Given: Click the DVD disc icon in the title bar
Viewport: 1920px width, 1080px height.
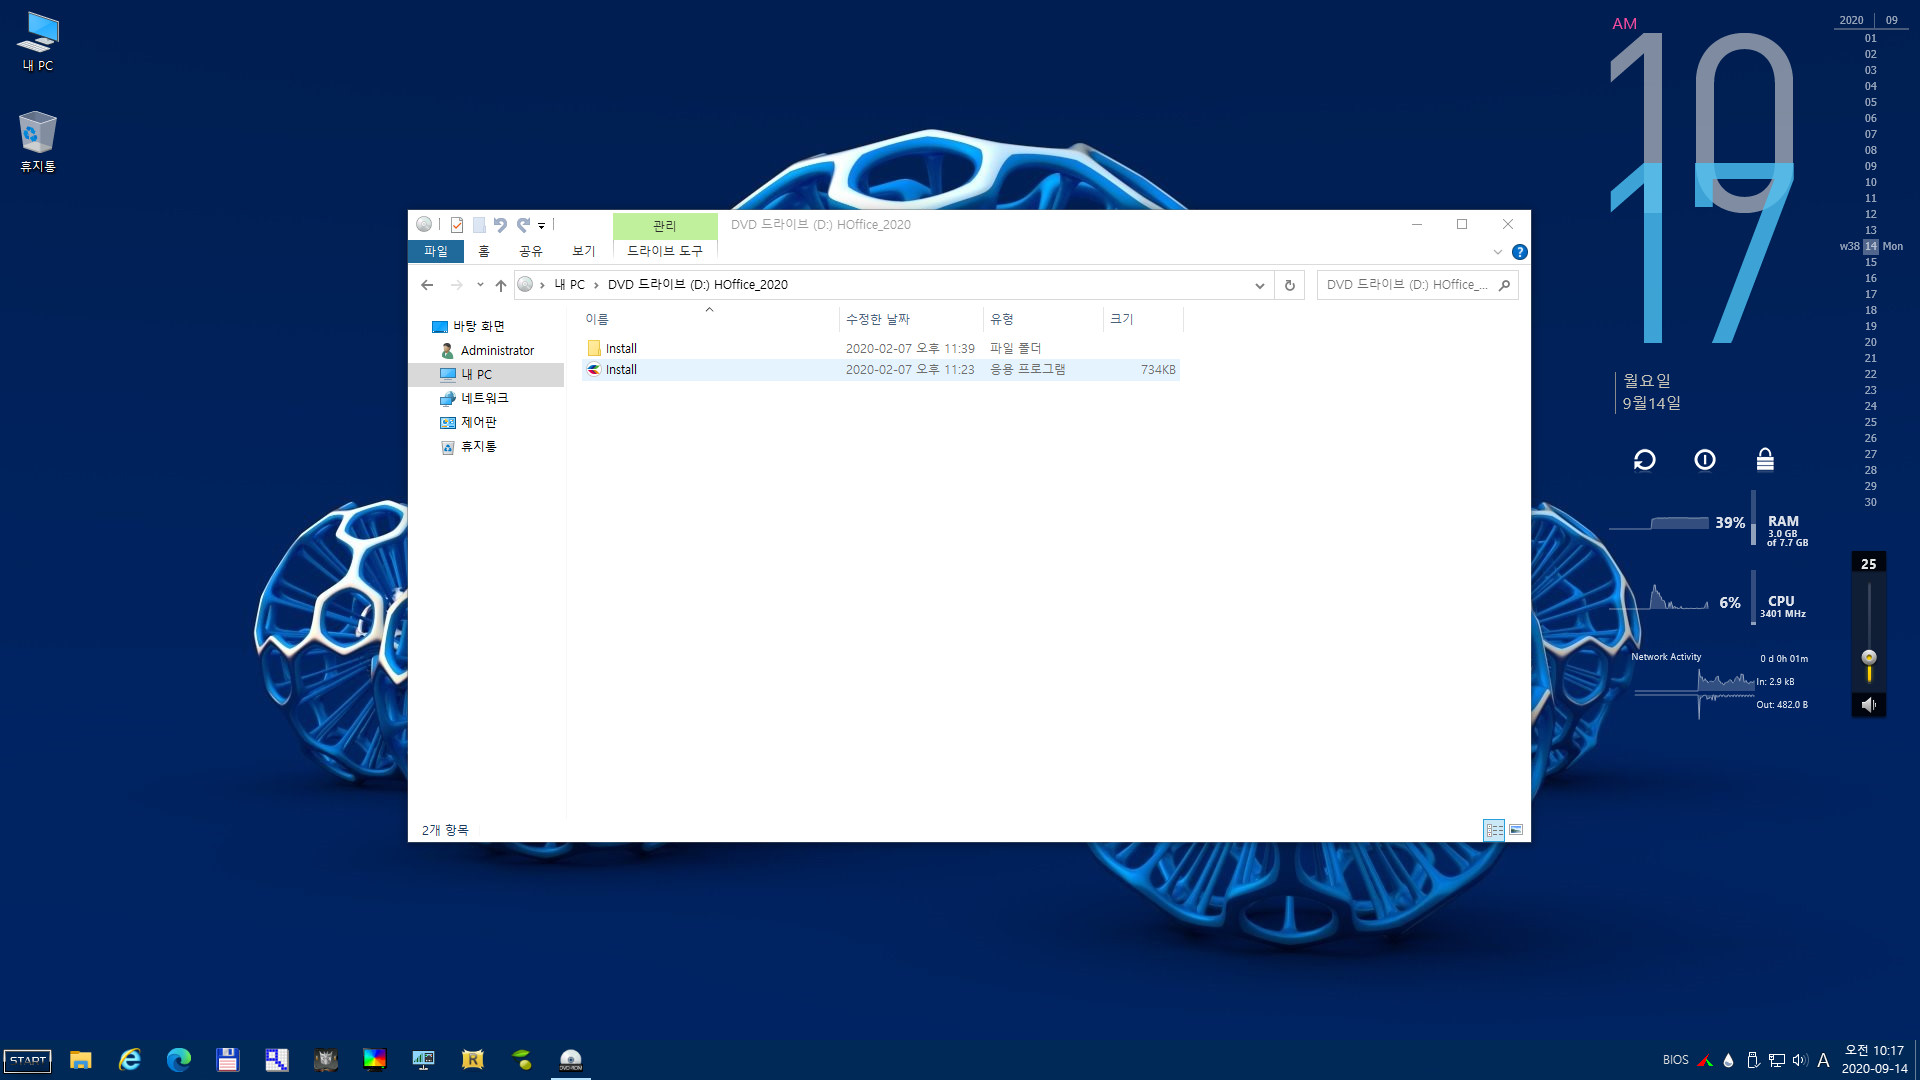Looking at the screenshot, I should pos(424,224).
